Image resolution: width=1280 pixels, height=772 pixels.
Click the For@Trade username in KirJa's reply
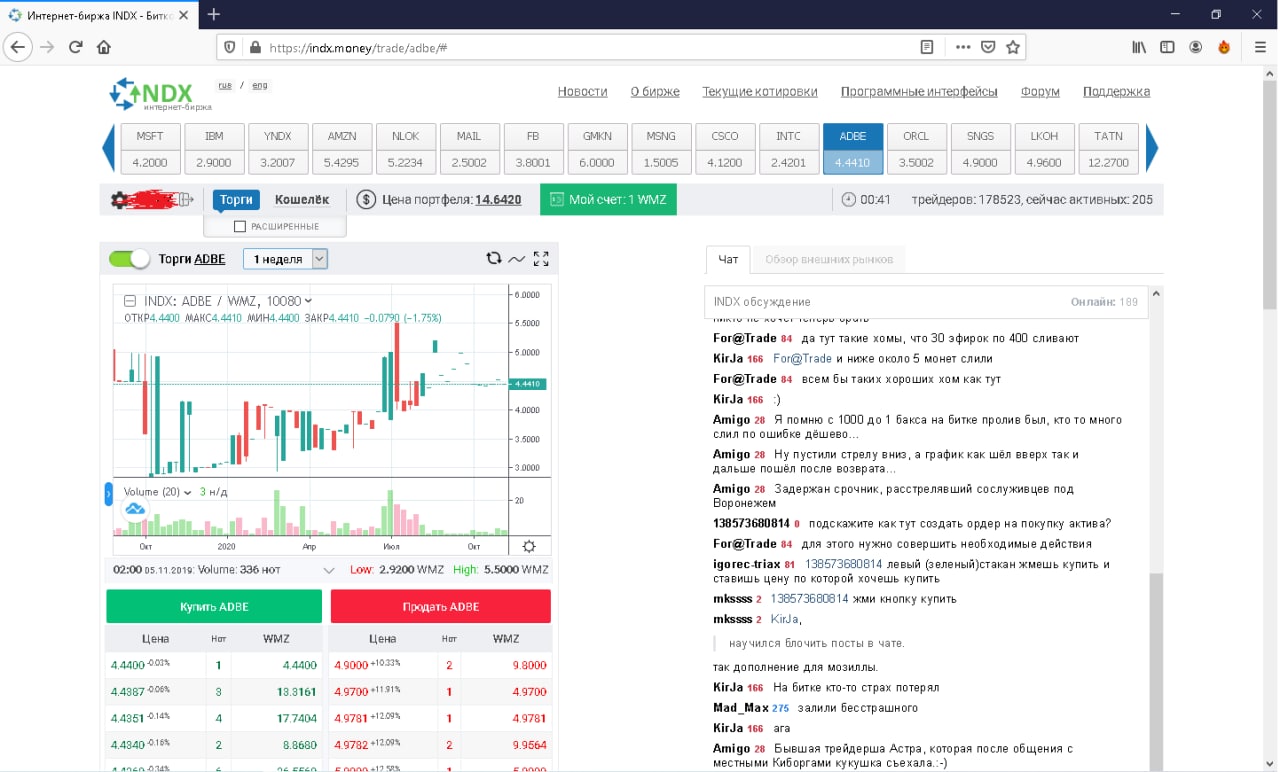click(802, 359)
